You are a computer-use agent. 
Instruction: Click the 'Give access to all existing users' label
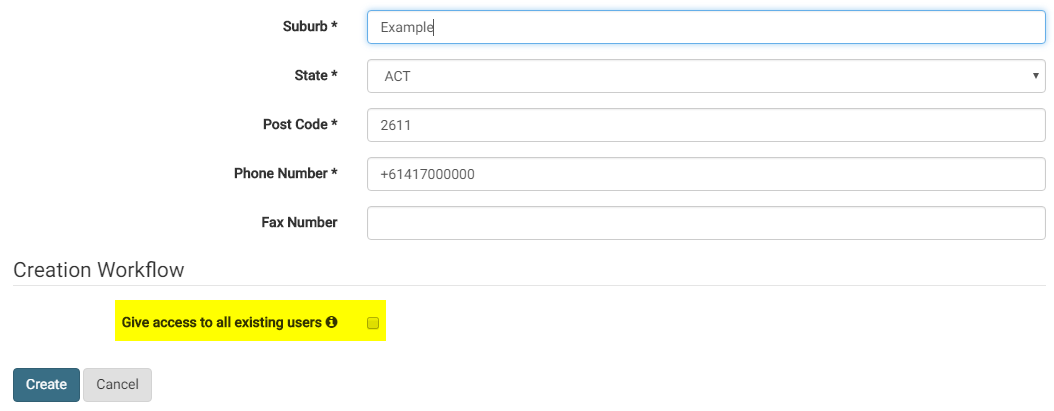221,323
